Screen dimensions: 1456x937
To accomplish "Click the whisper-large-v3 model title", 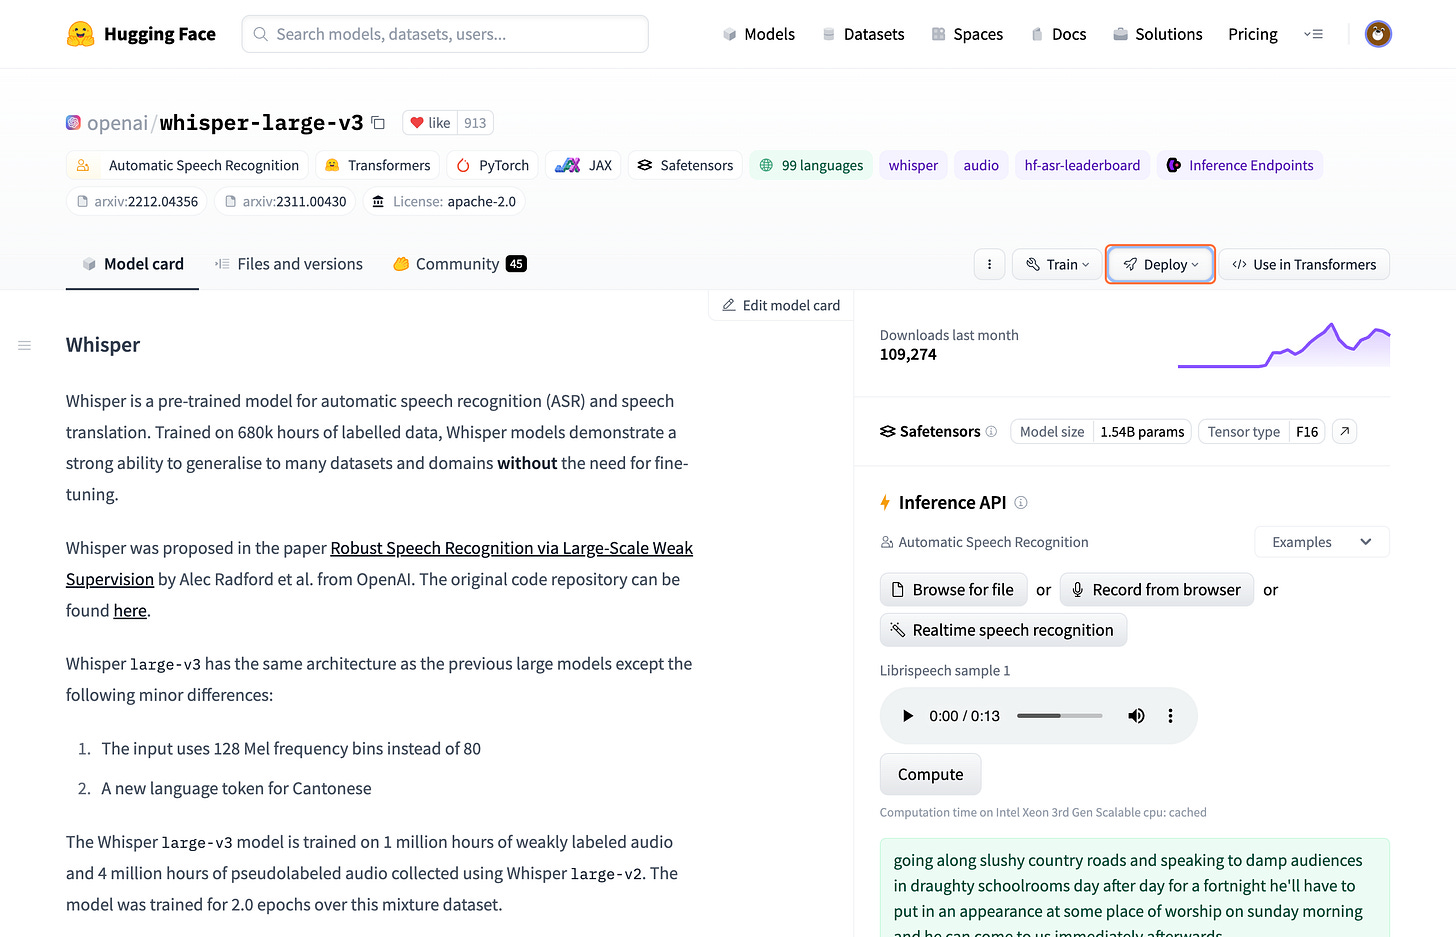I will 261,123.
